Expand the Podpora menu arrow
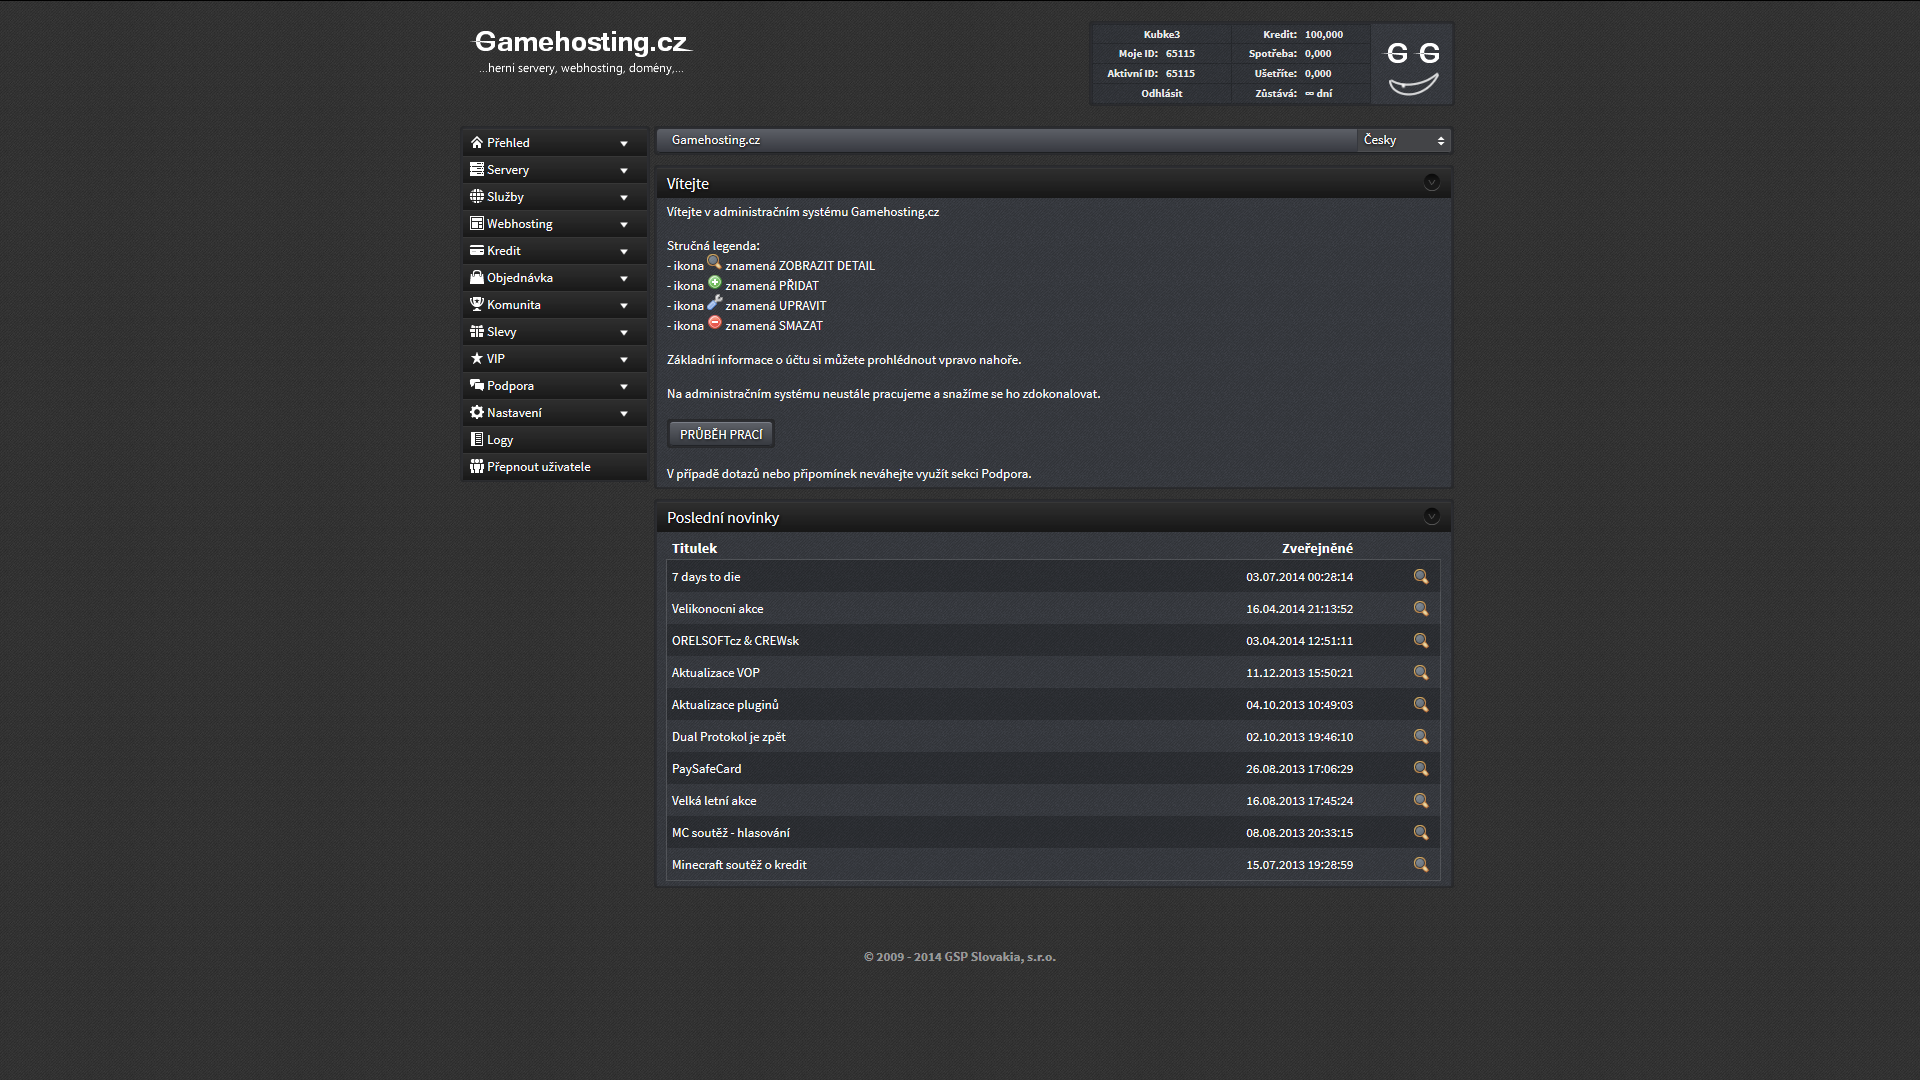 point(624,386)
